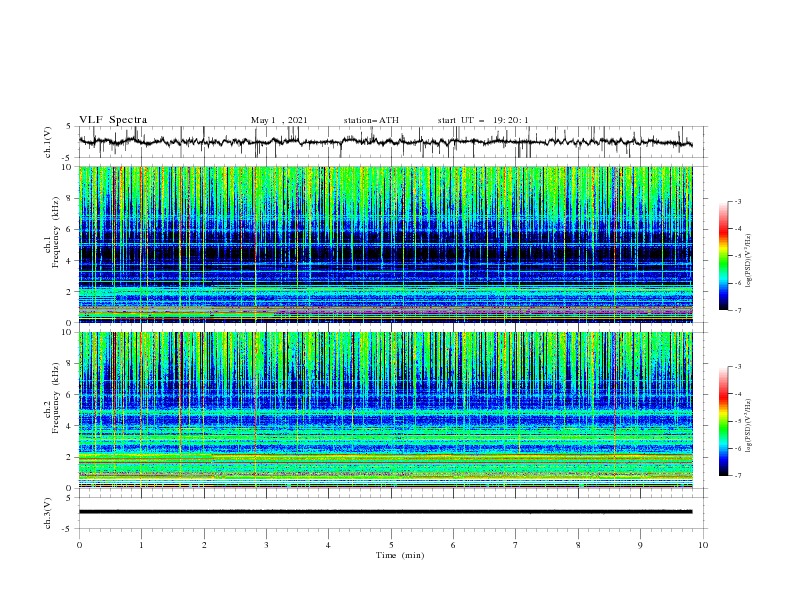Click the 'start UT = 19:20:1' label
The image size is (792, 612).
pos(483,120)
